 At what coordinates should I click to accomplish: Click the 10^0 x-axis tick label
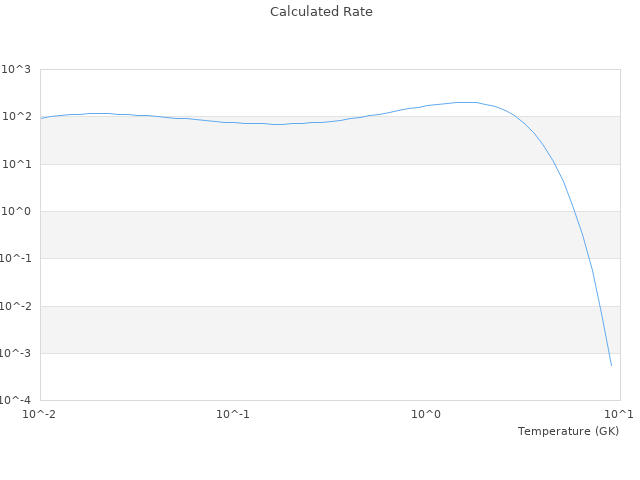[427, 414]
